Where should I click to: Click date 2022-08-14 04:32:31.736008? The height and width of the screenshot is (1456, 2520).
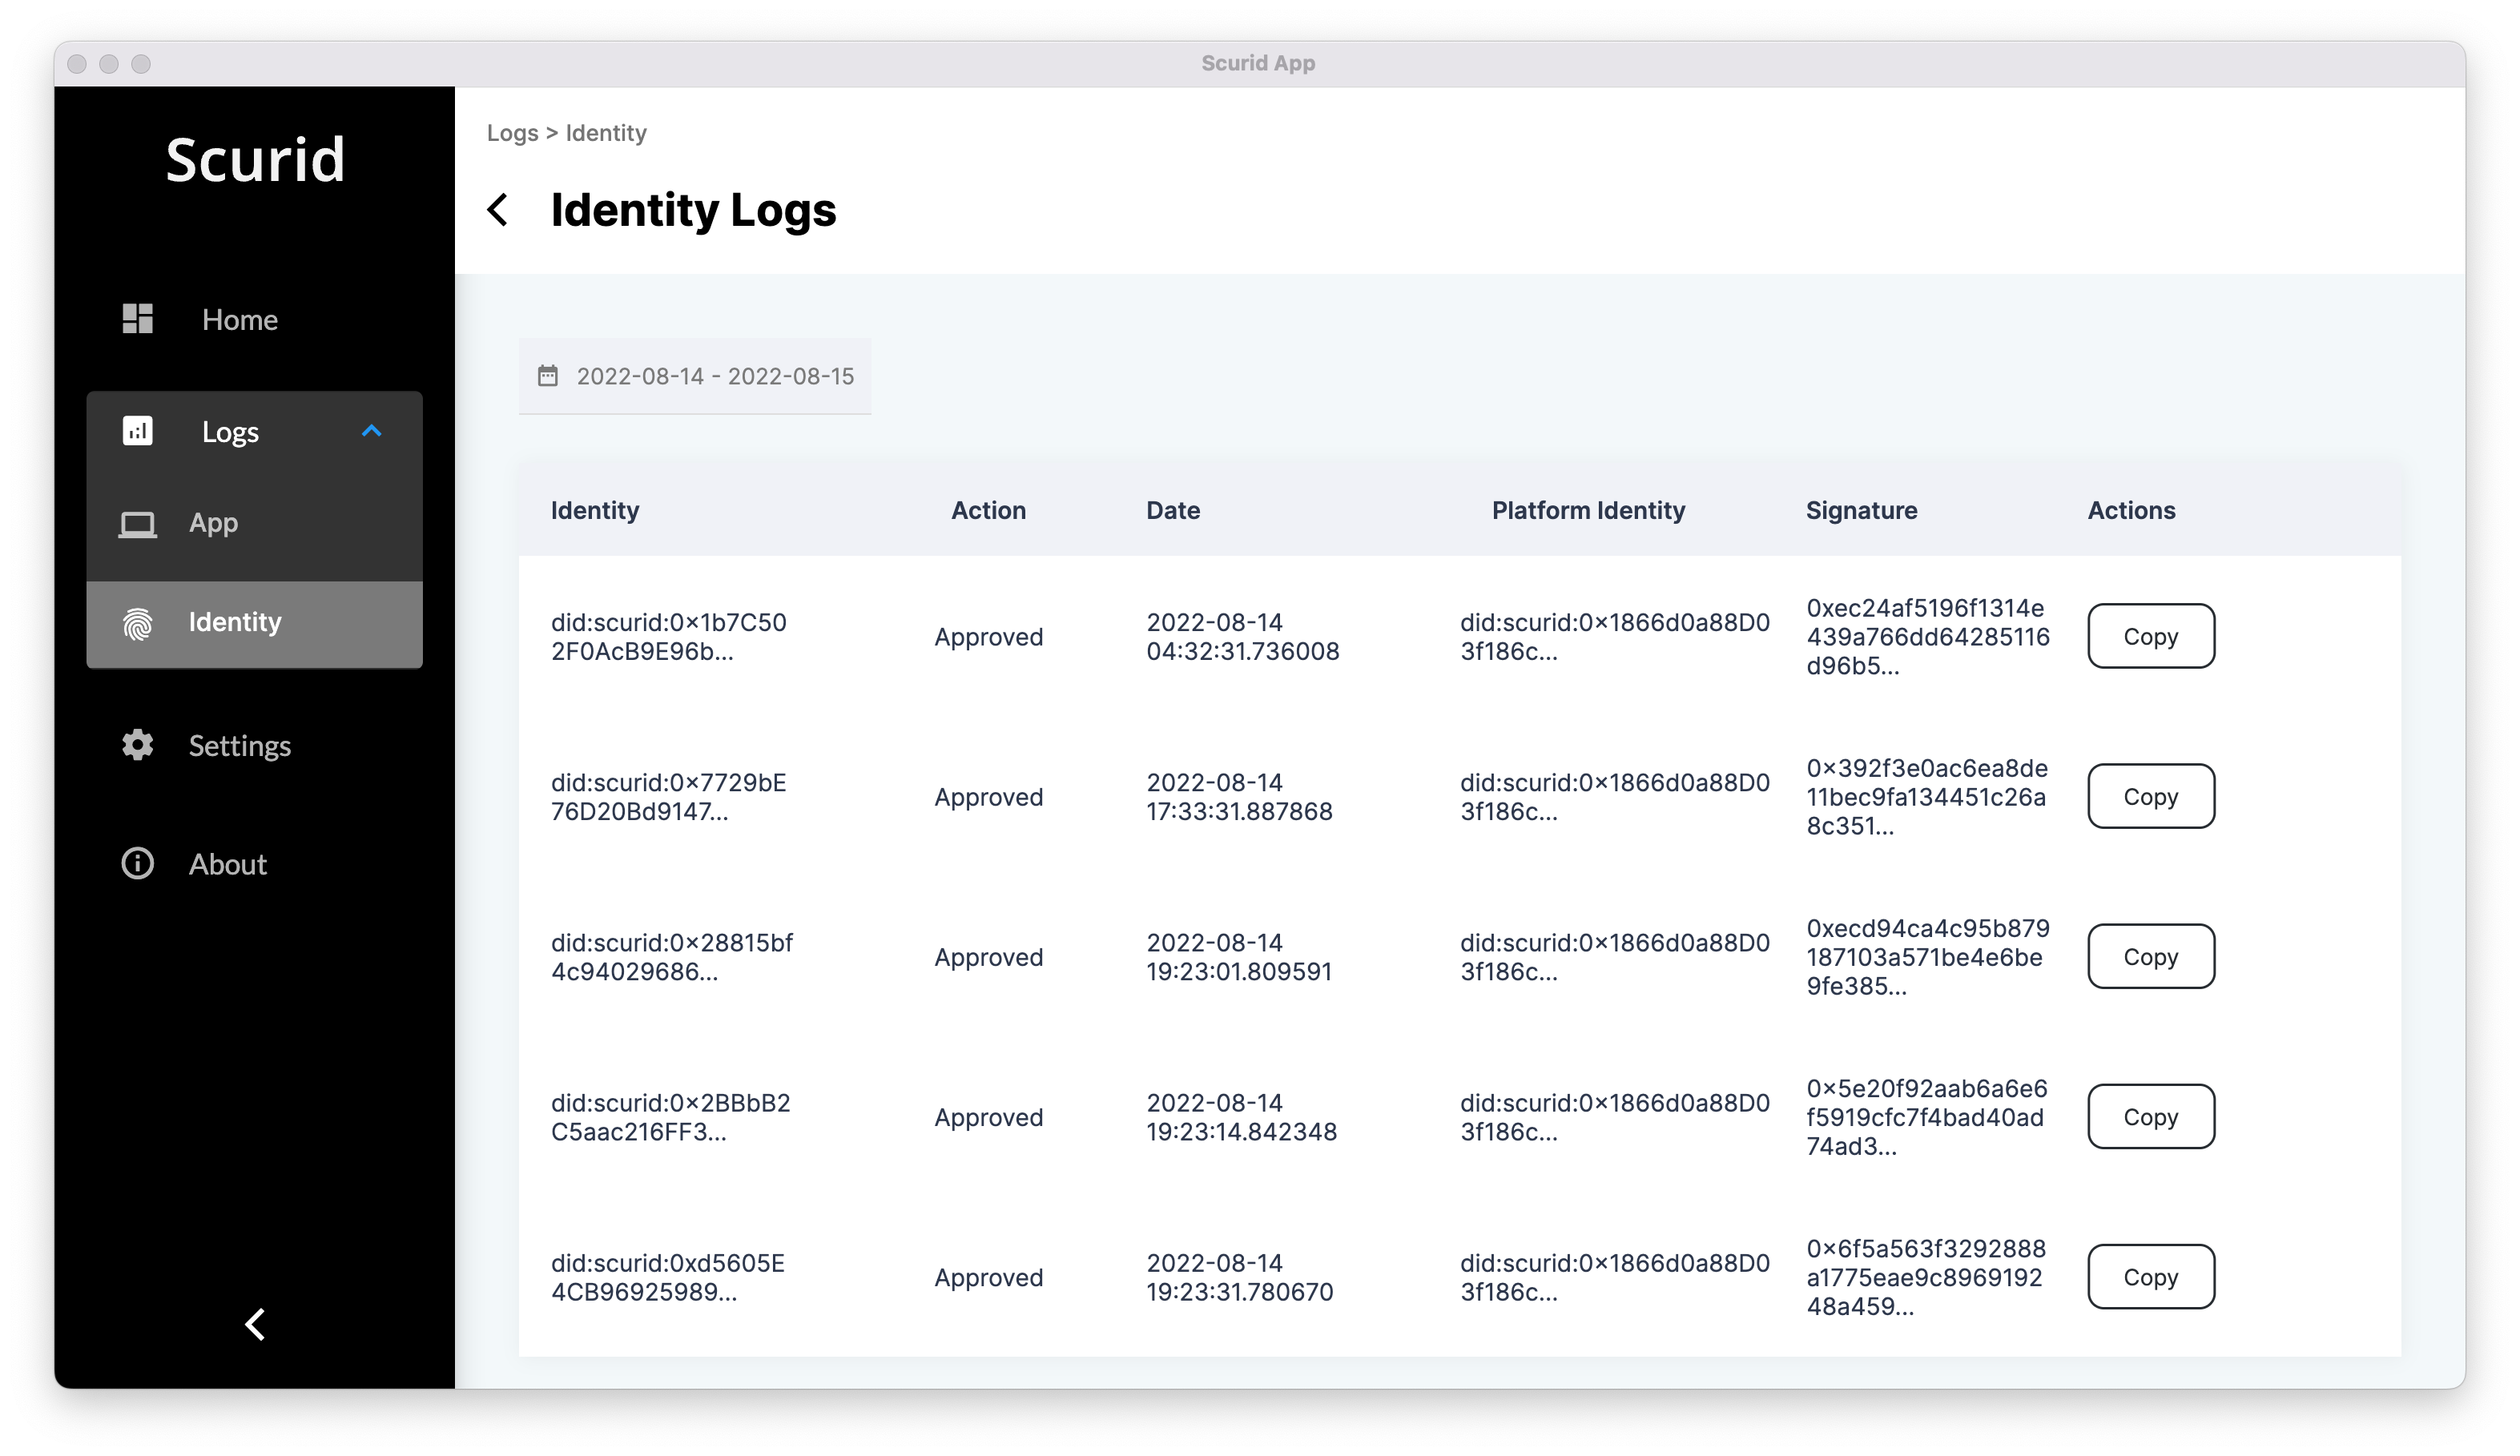1243,636
